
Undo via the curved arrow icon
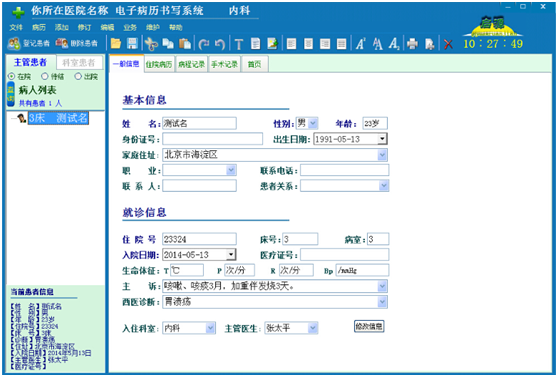220,44
